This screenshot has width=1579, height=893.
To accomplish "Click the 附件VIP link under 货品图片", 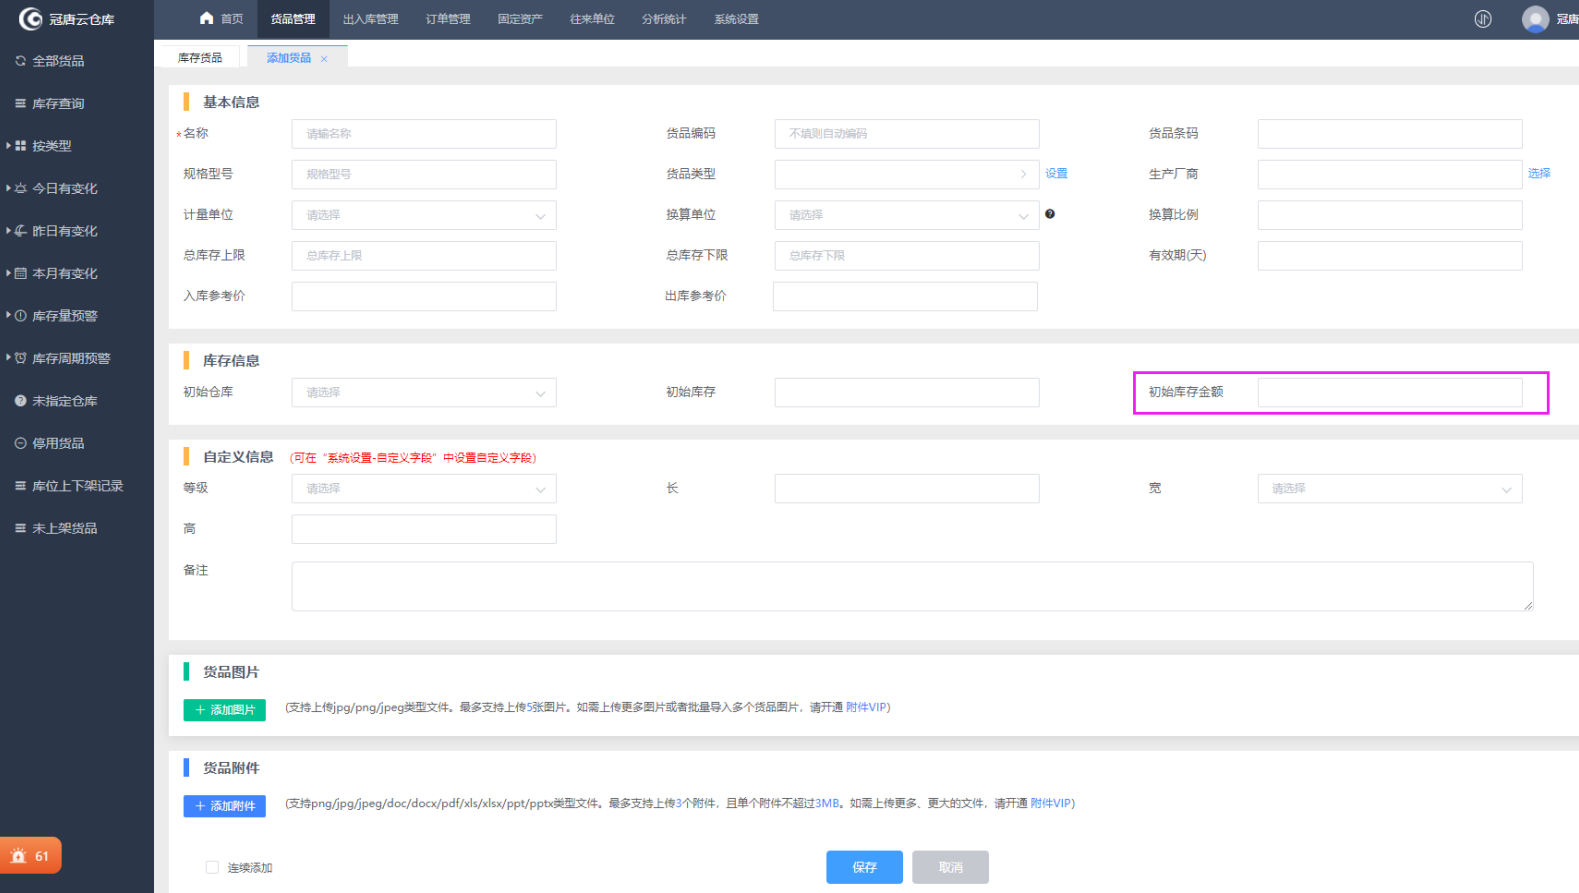I will [865, 707].
